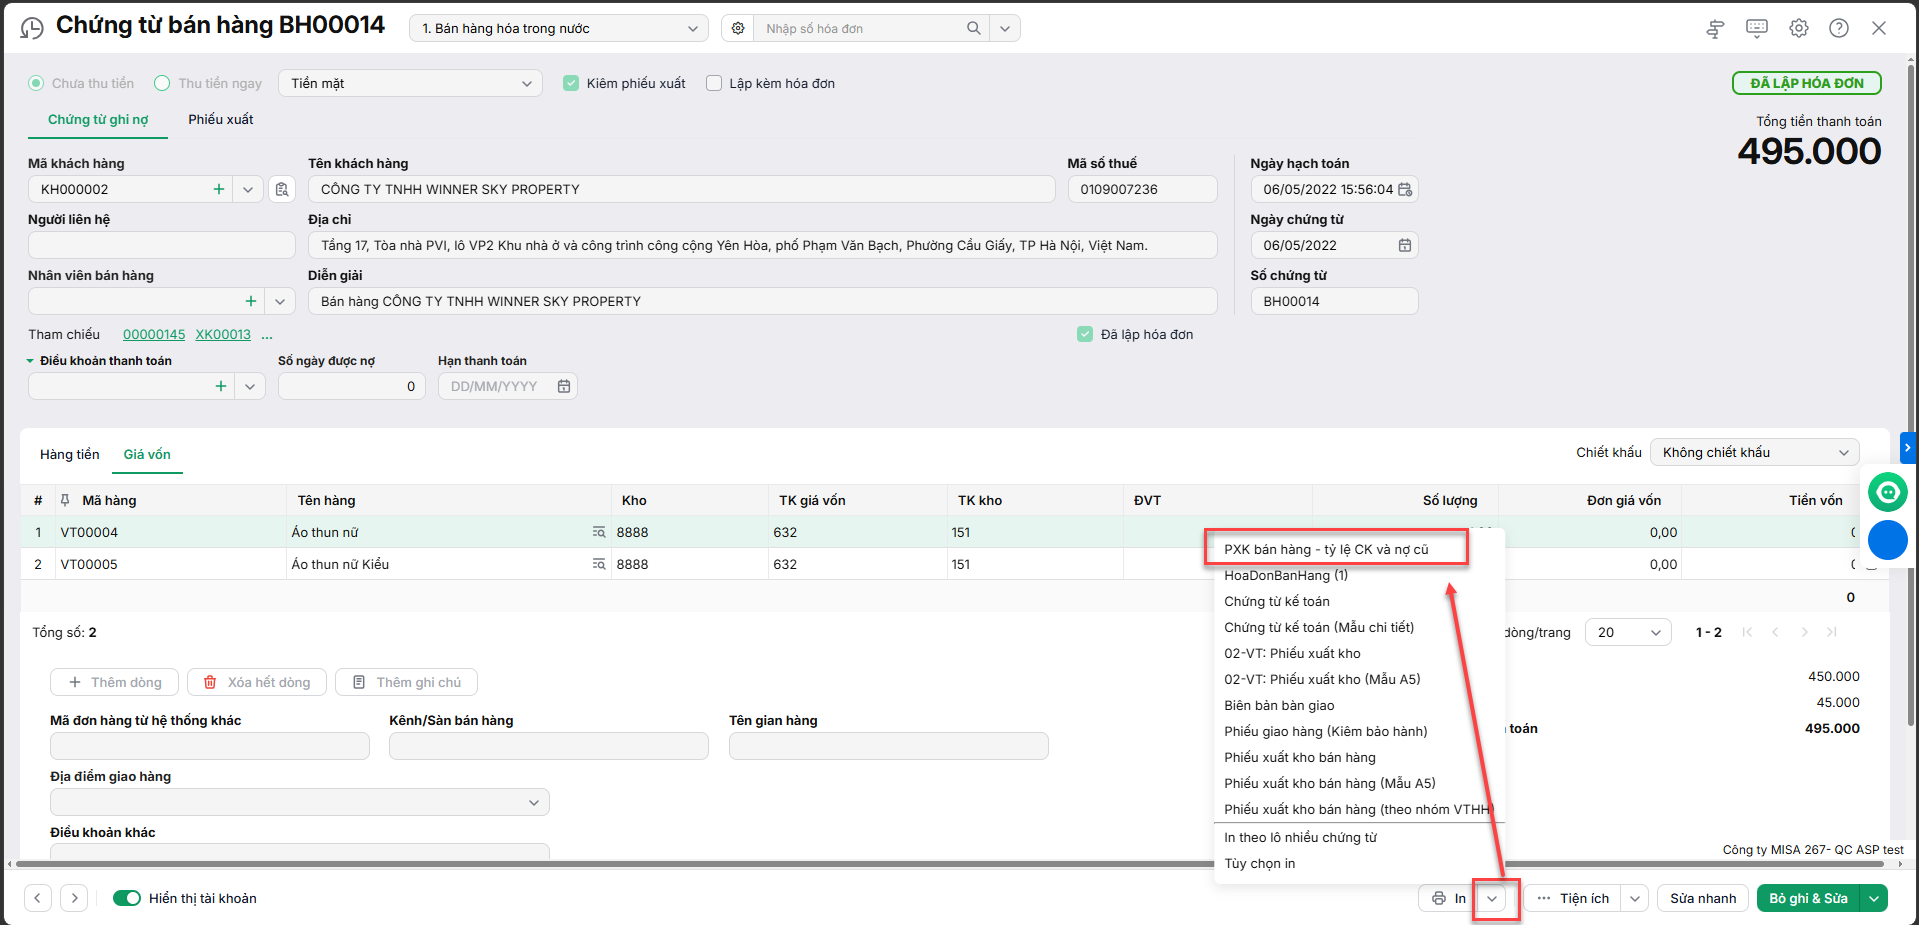Open the Ngày chứng từ calendar picker

pyautogui.click(x=1405, y=245)
